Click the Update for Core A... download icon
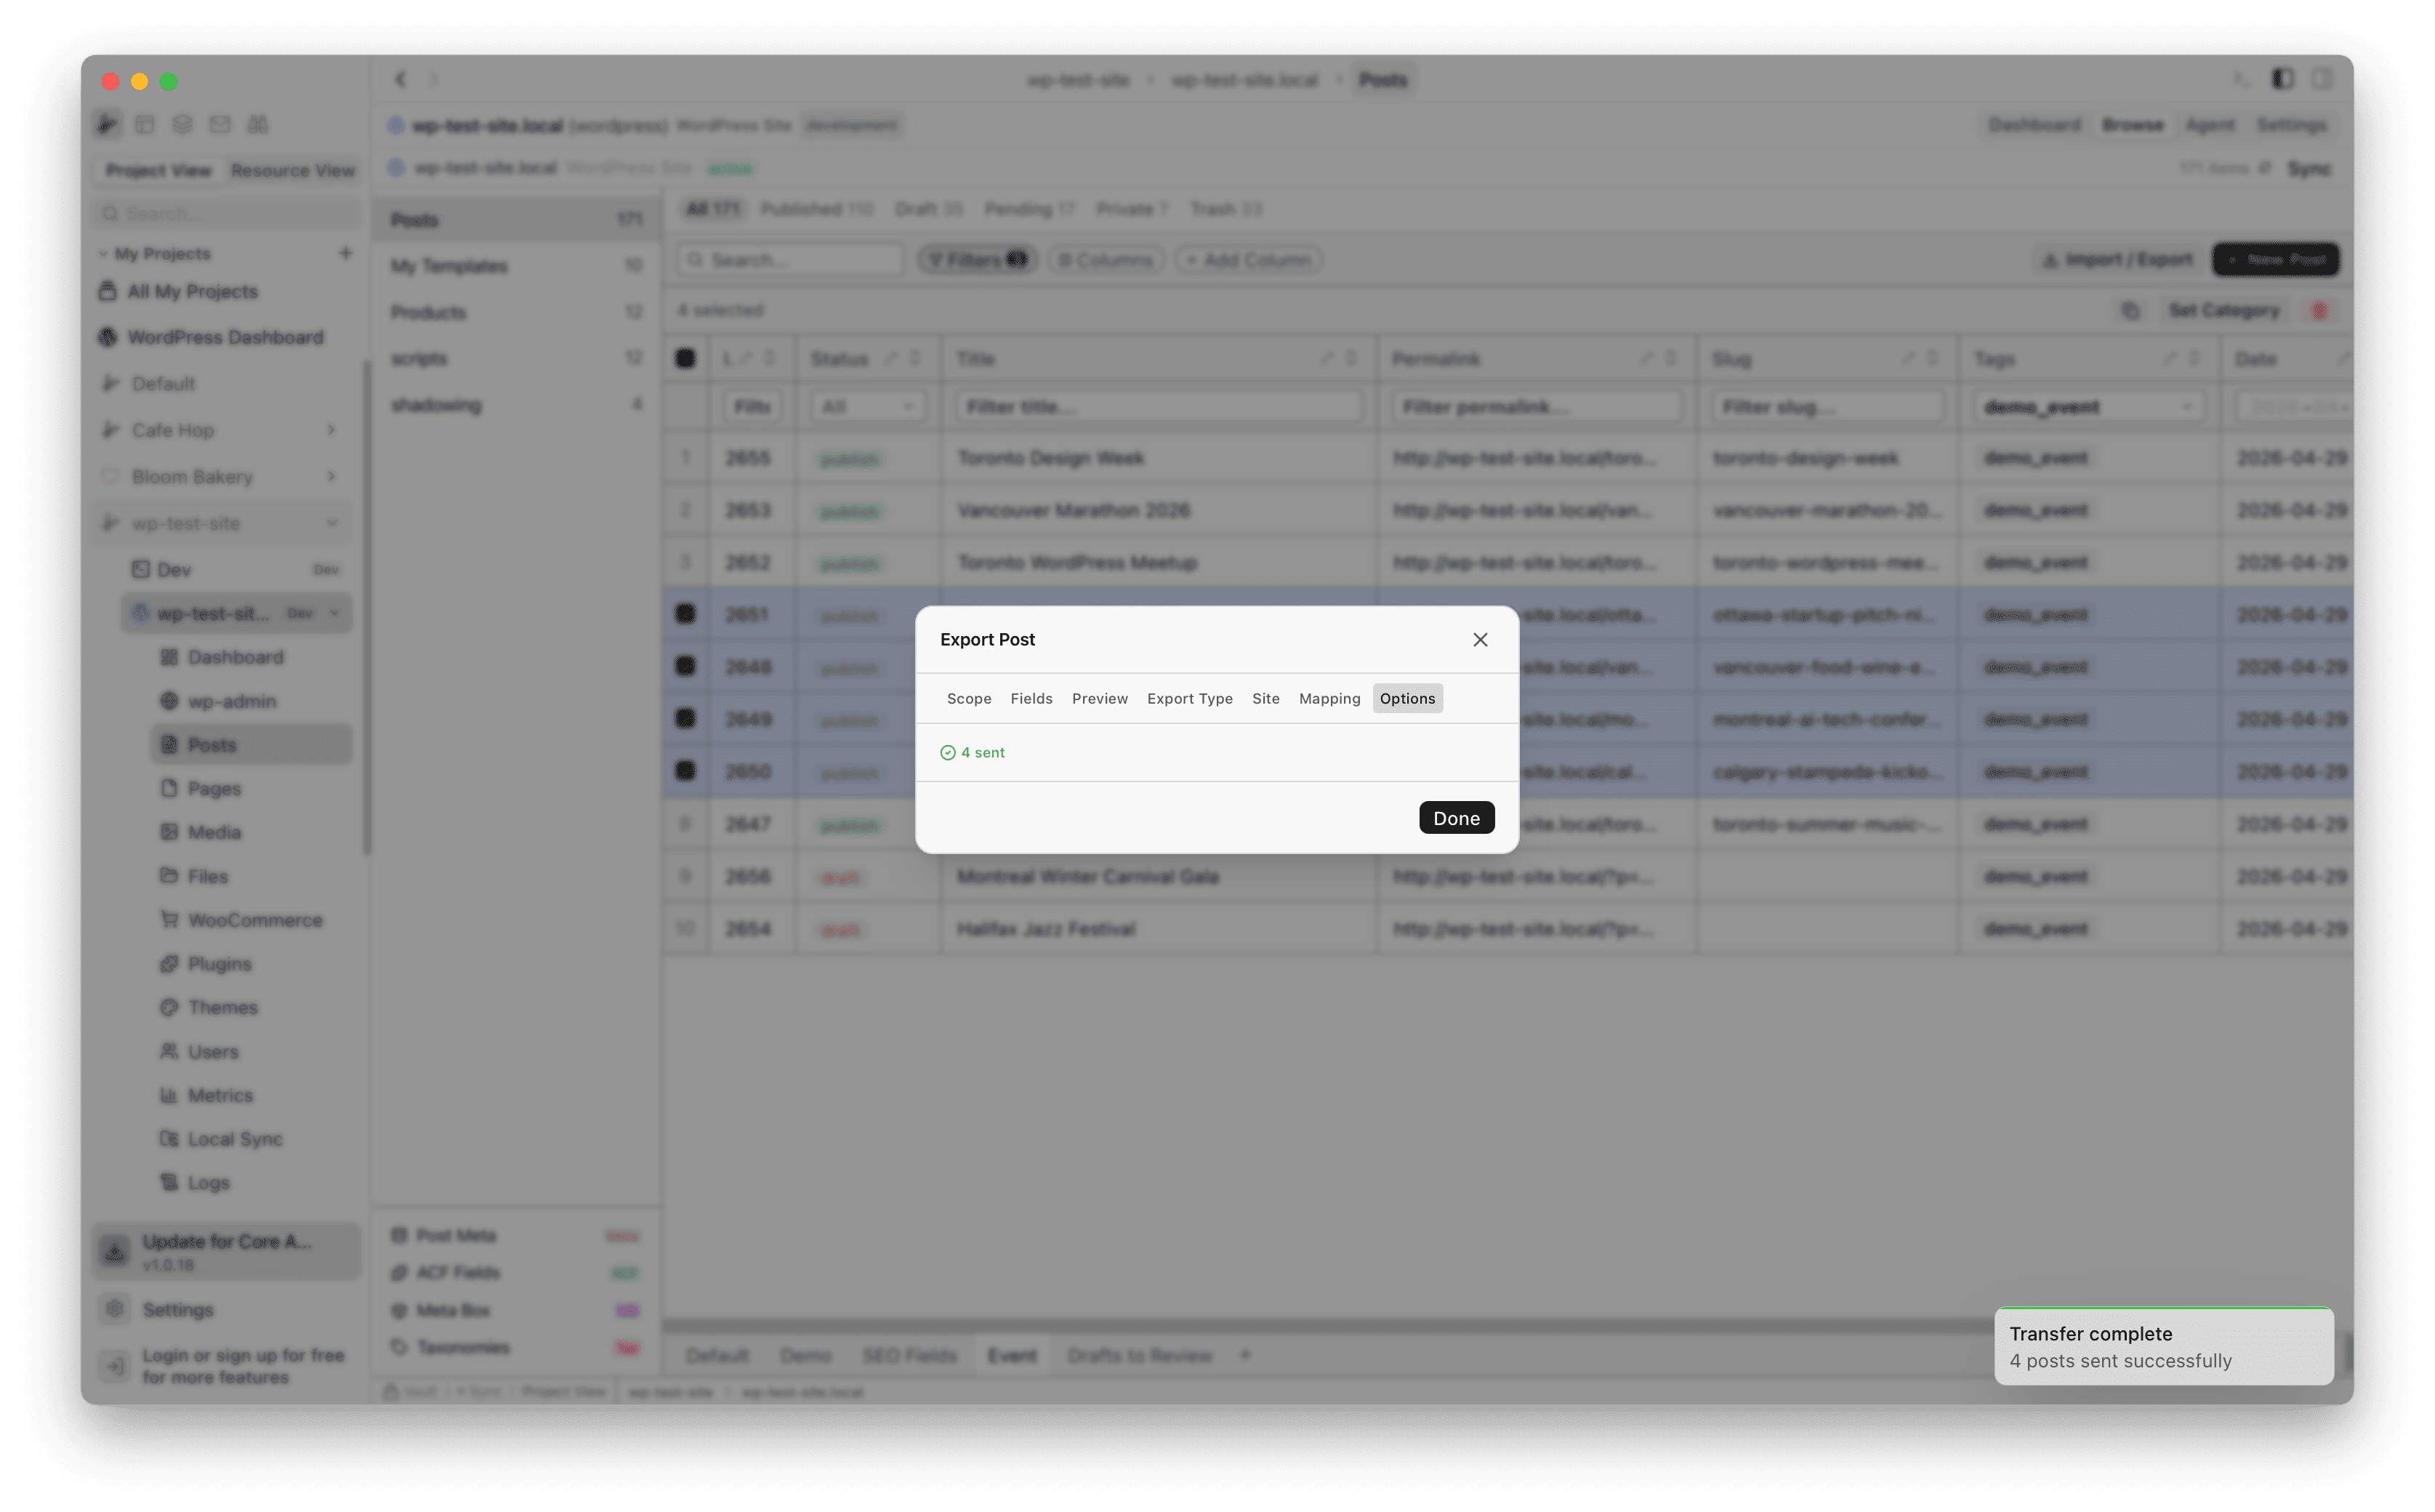This screenshot has height=1512, width=2435. 115,1251
